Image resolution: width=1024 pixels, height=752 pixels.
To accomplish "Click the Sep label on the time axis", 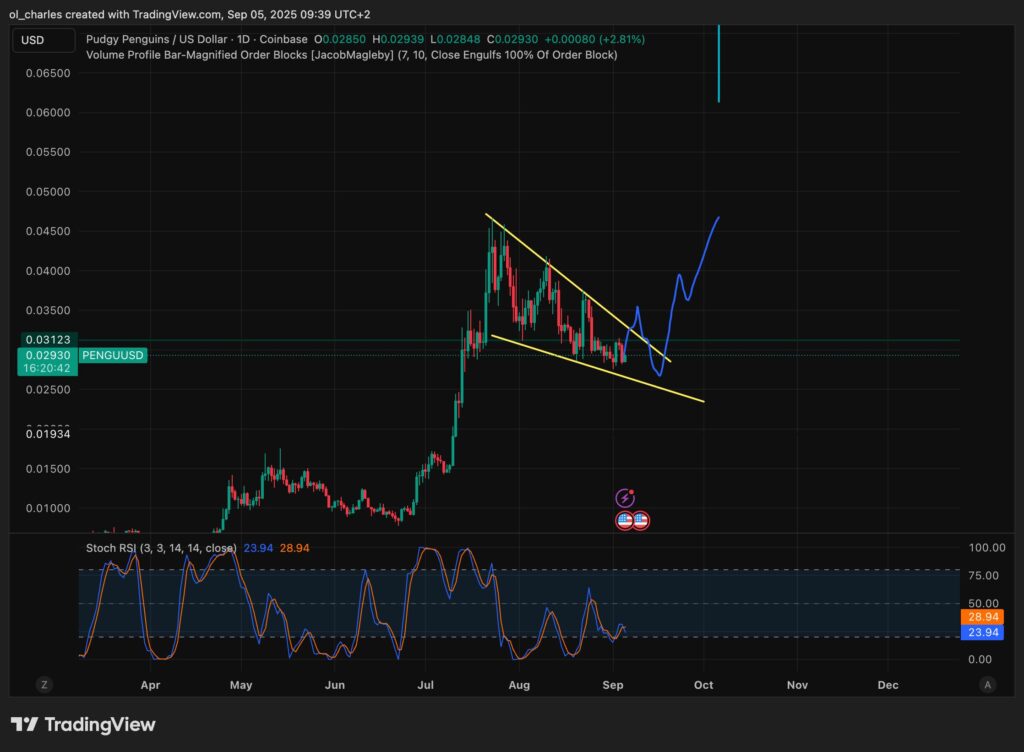I will pos(613,685).
